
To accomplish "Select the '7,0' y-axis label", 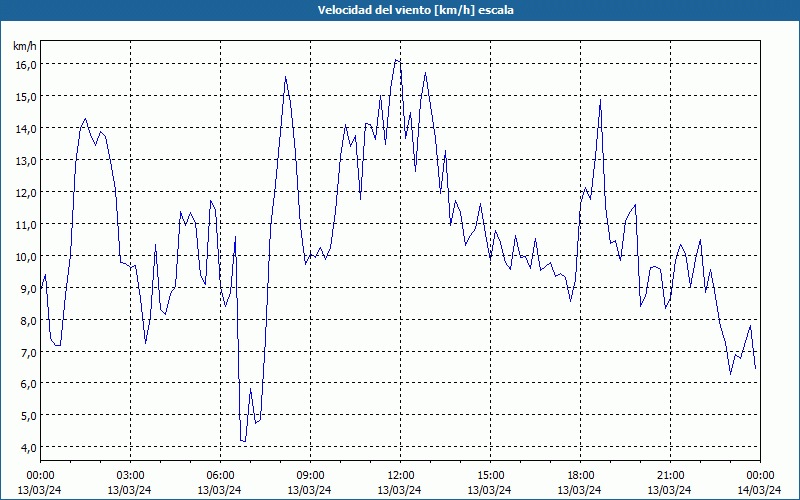I will pos(28,352).
